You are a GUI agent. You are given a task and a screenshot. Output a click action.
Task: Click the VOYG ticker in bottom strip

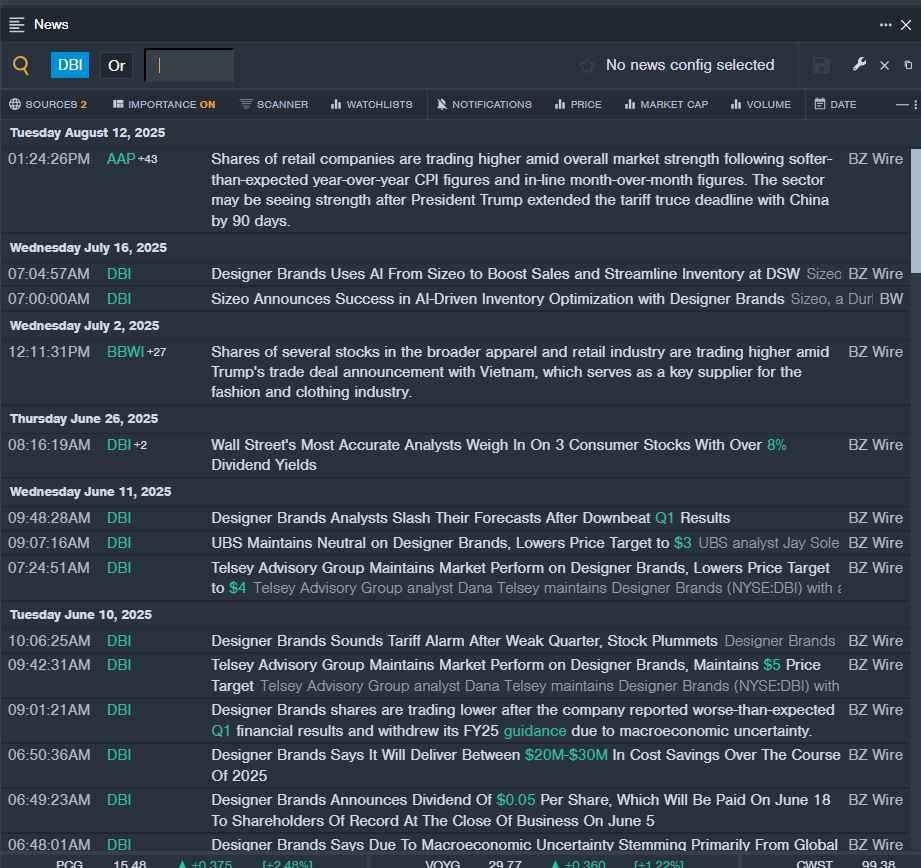443,864
